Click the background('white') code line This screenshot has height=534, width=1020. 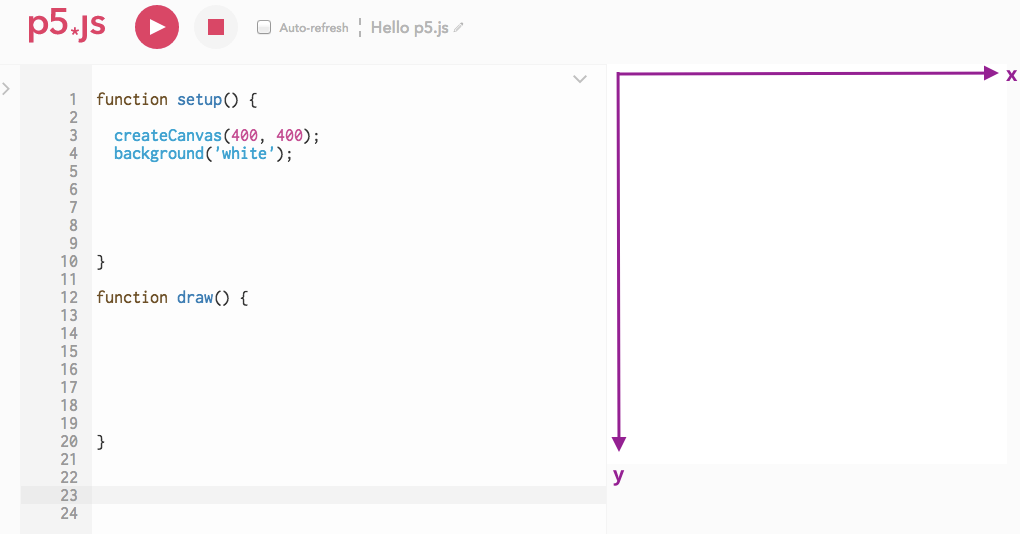(203, 154)
